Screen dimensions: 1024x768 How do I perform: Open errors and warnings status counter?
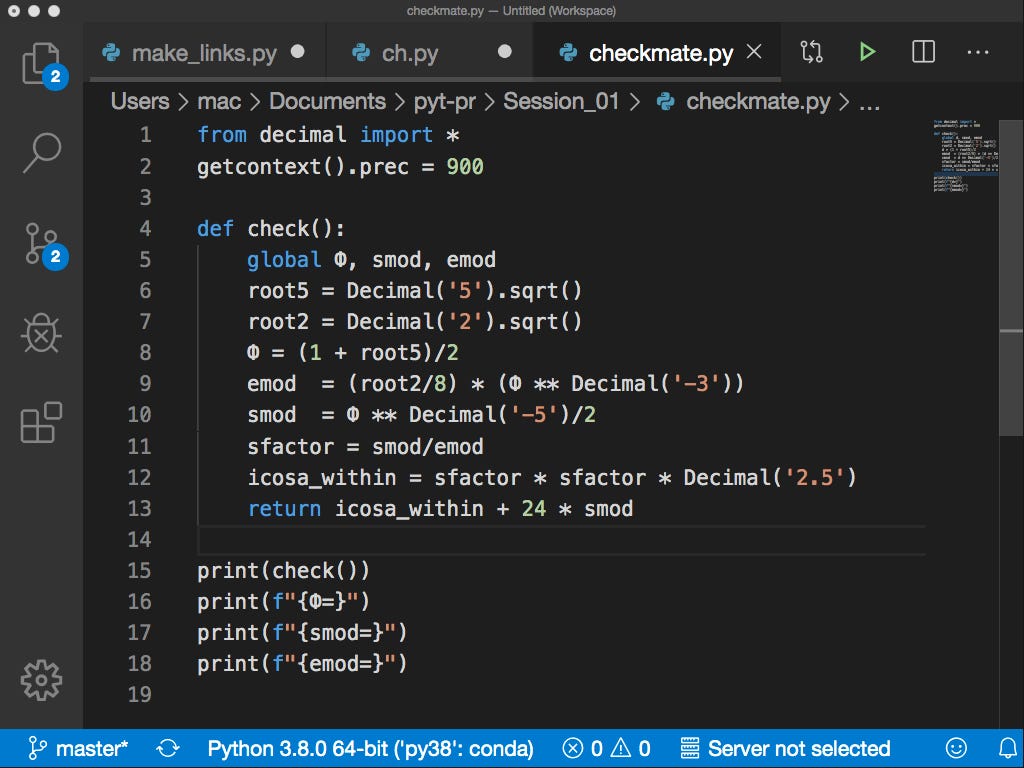tap(606, 748)
